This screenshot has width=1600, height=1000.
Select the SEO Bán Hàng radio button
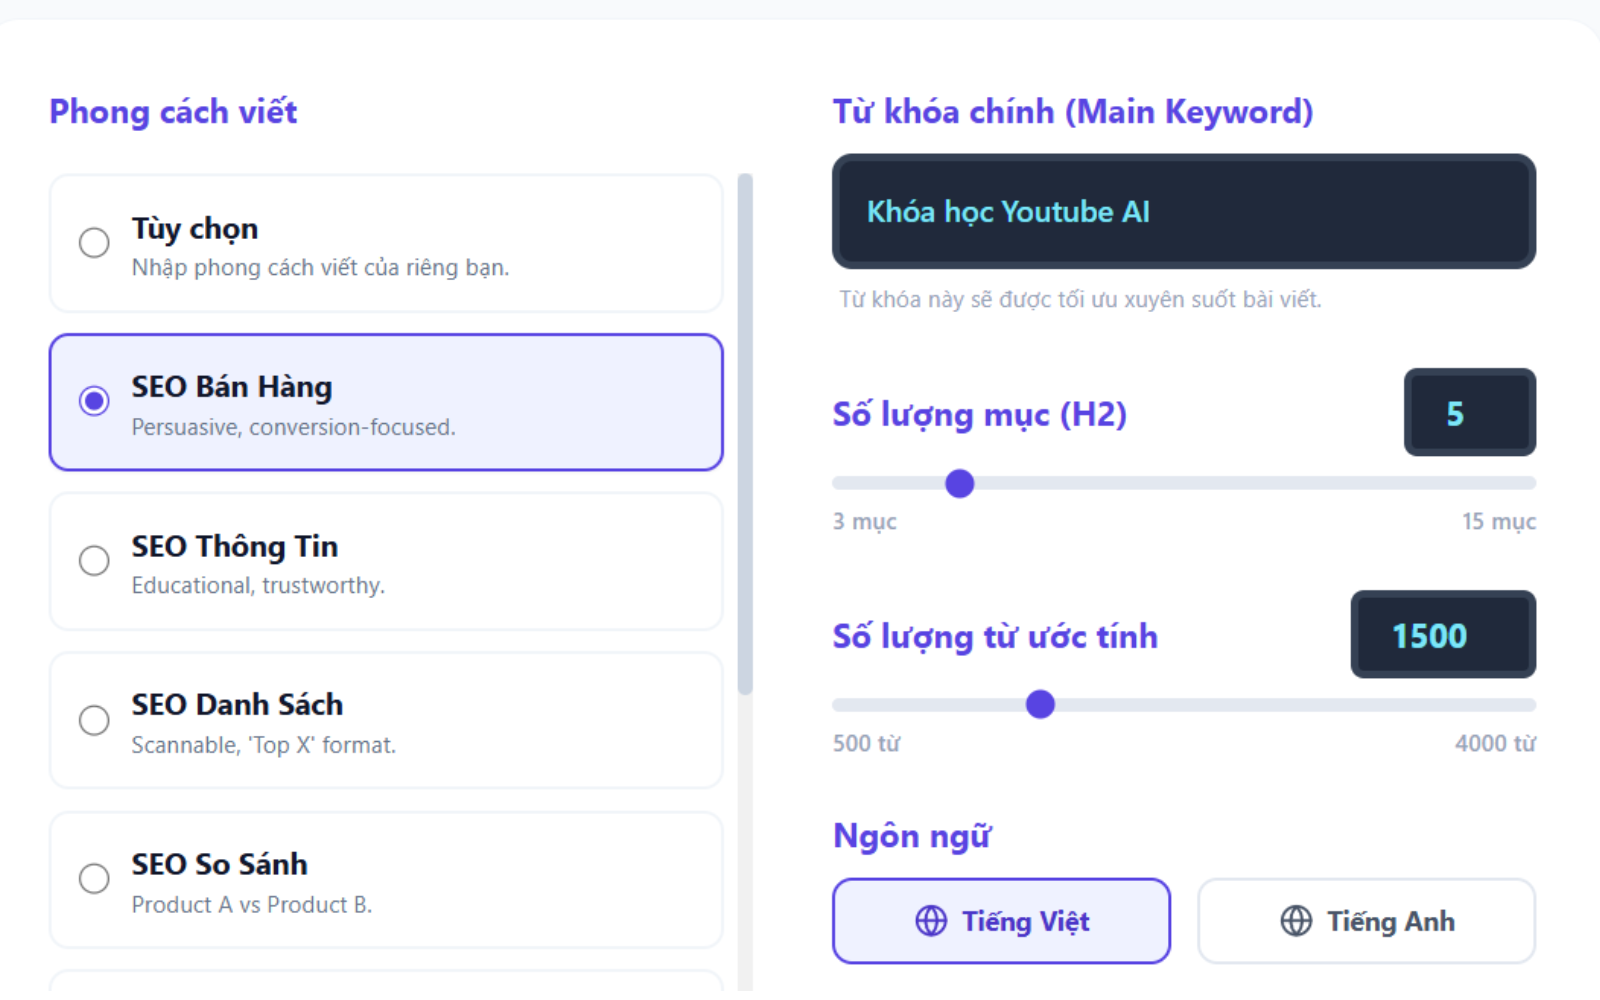[94, 401]
